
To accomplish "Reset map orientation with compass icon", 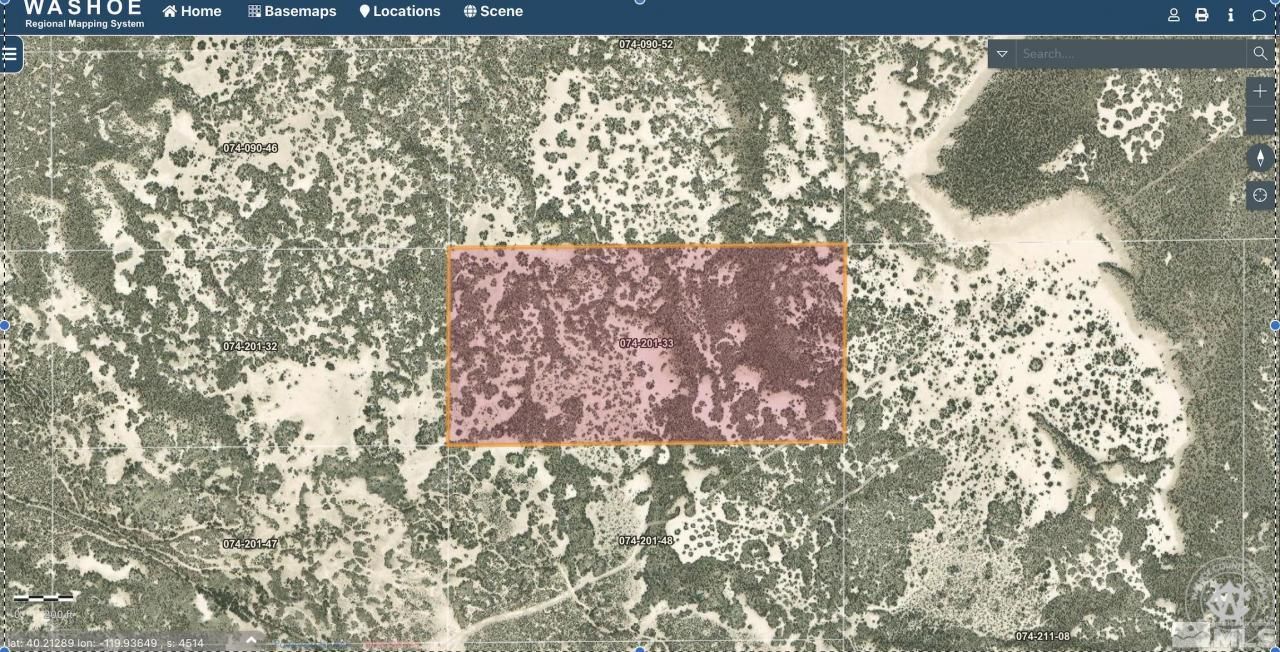I will [1260, 158].
